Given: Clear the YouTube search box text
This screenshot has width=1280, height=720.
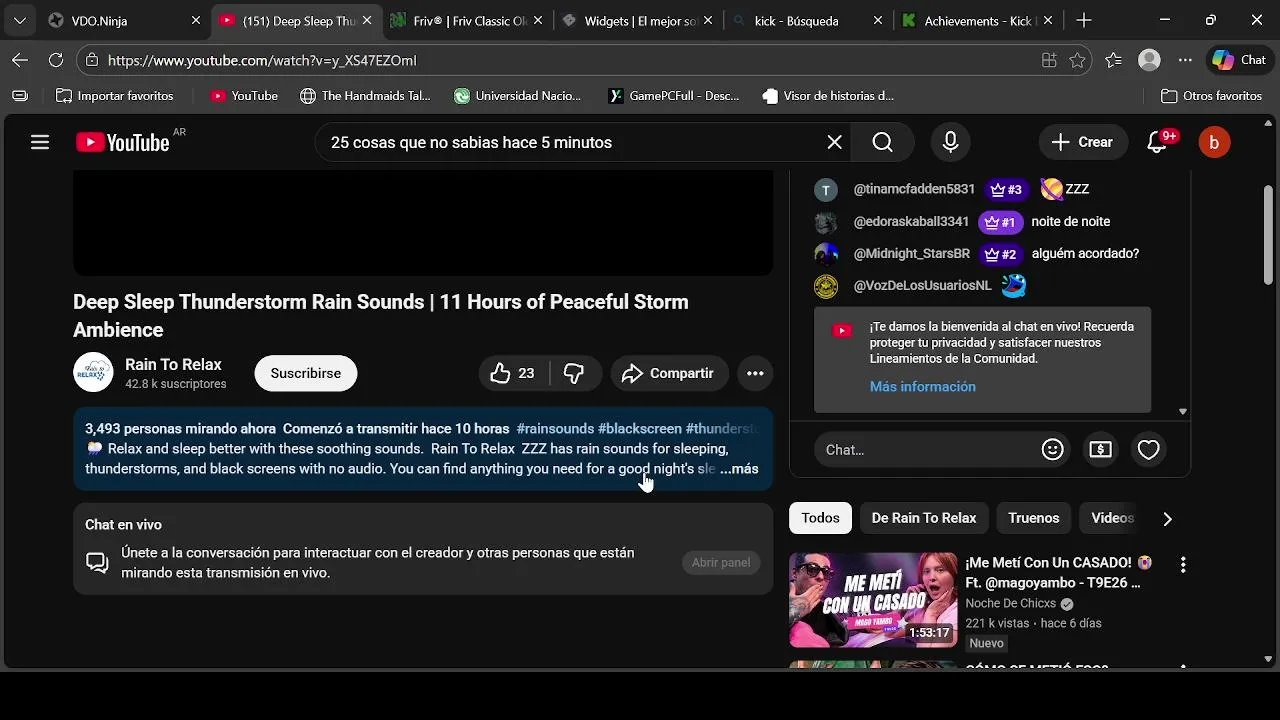Looking at the screenshot, I should 834,142.
